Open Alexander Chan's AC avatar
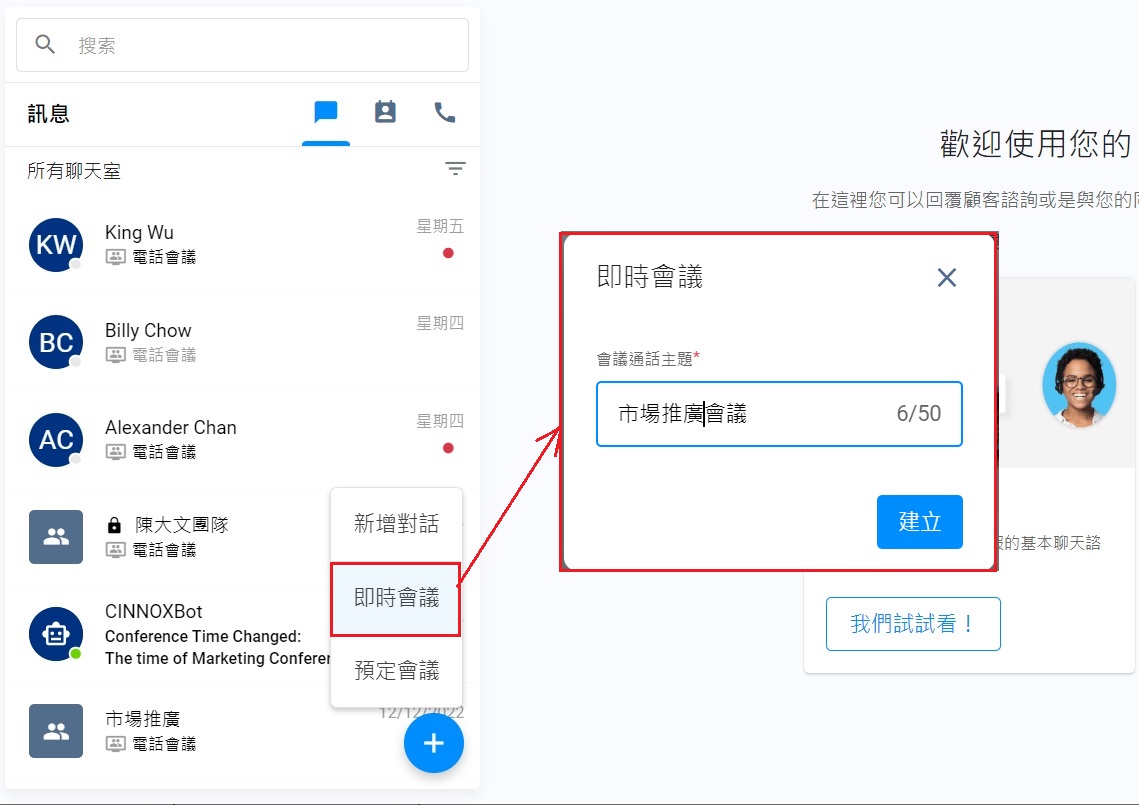1139x809 pixels. 56,439
